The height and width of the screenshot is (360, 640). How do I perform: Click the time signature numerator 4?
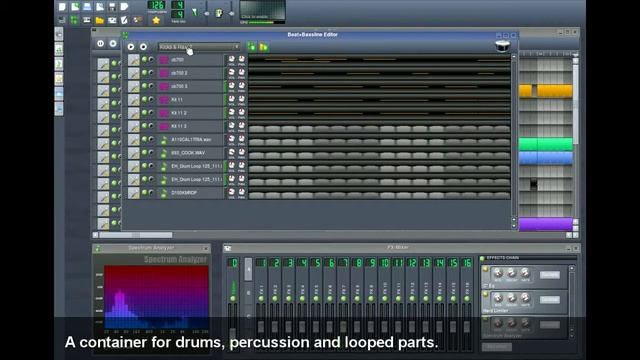(x=178, y=5)
